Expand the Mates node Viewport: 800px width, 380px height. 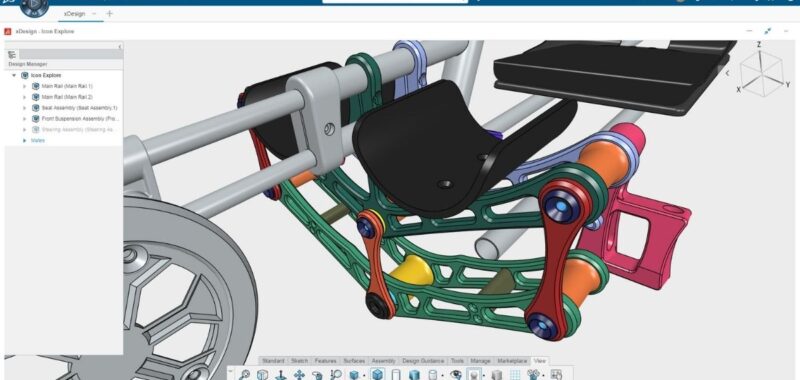click(x=24, y=140)
